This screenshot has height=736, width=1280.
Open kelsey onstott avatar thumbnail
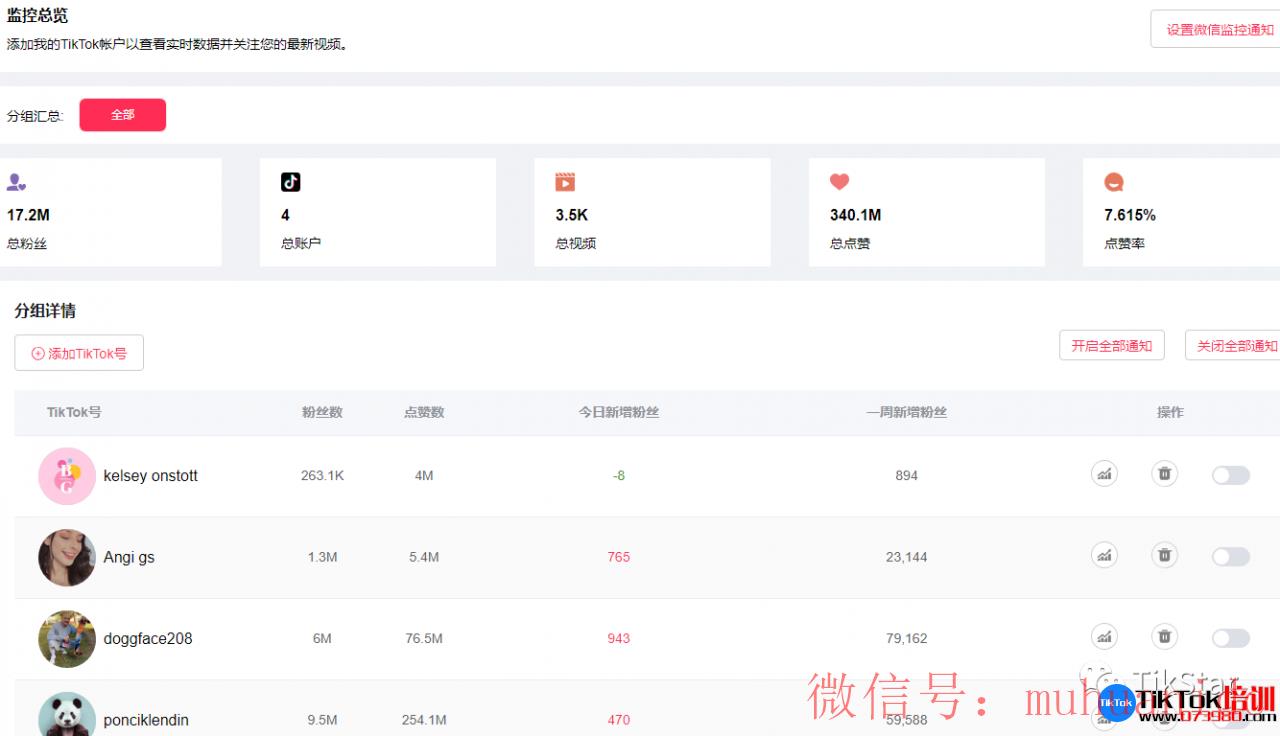click(67, 476)
